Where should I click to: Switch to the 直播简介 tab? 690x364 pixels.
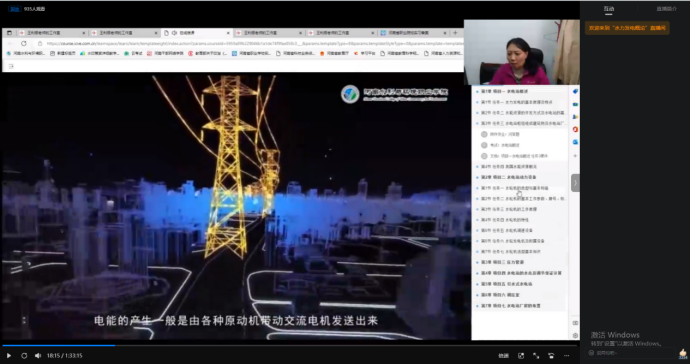point(666,9)
